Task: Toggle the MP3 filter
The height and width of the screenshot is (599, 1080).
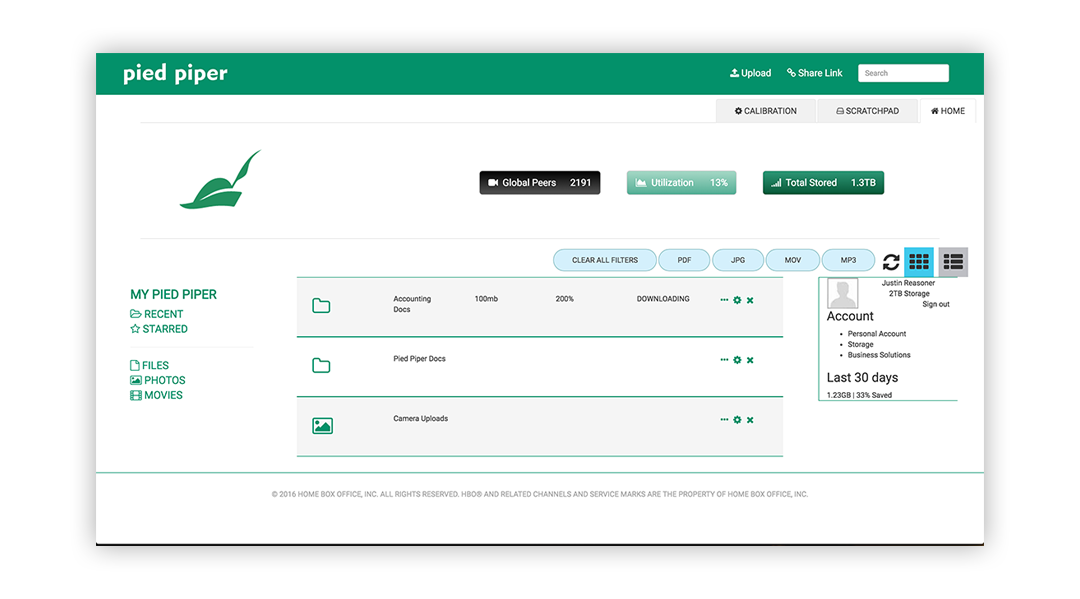Action: coord(849,260)
